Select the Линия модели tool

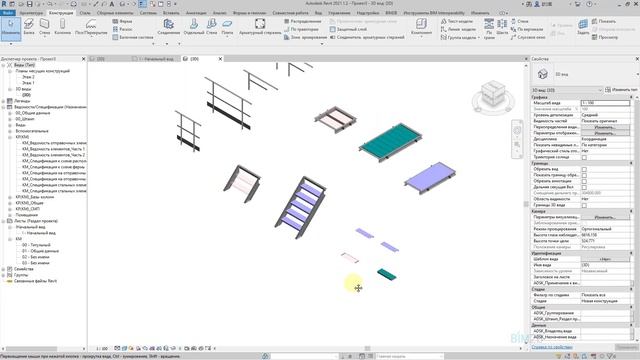tap(458, 29)
